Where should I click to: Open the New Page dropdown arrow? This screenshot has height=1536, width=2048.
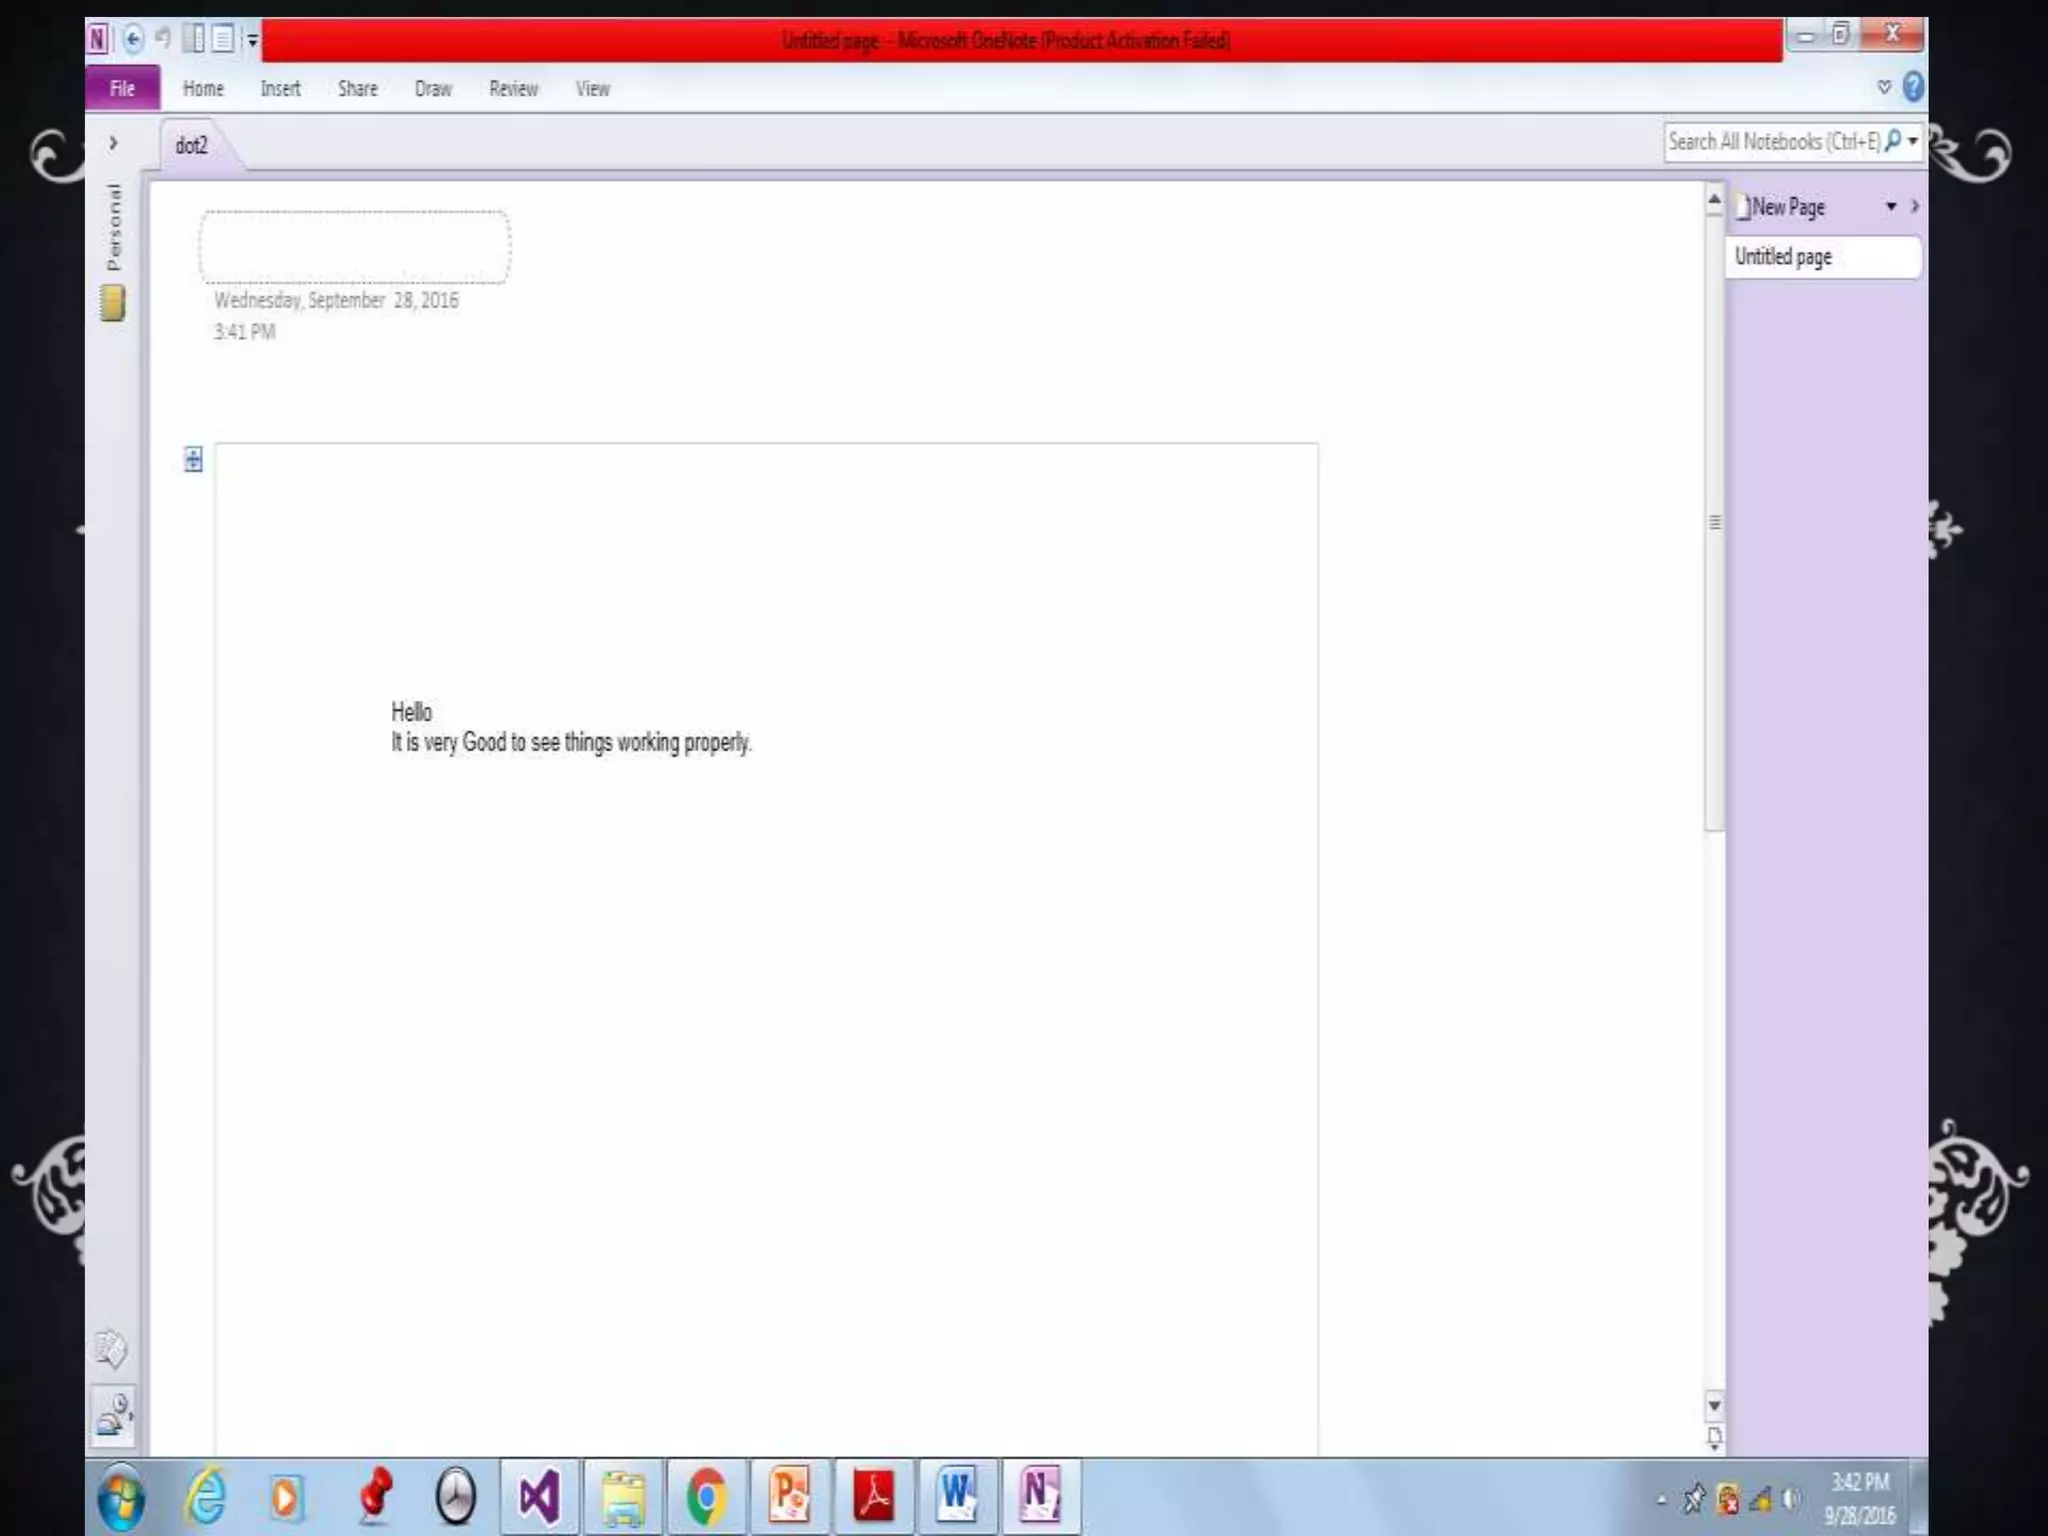[1891, 207]
